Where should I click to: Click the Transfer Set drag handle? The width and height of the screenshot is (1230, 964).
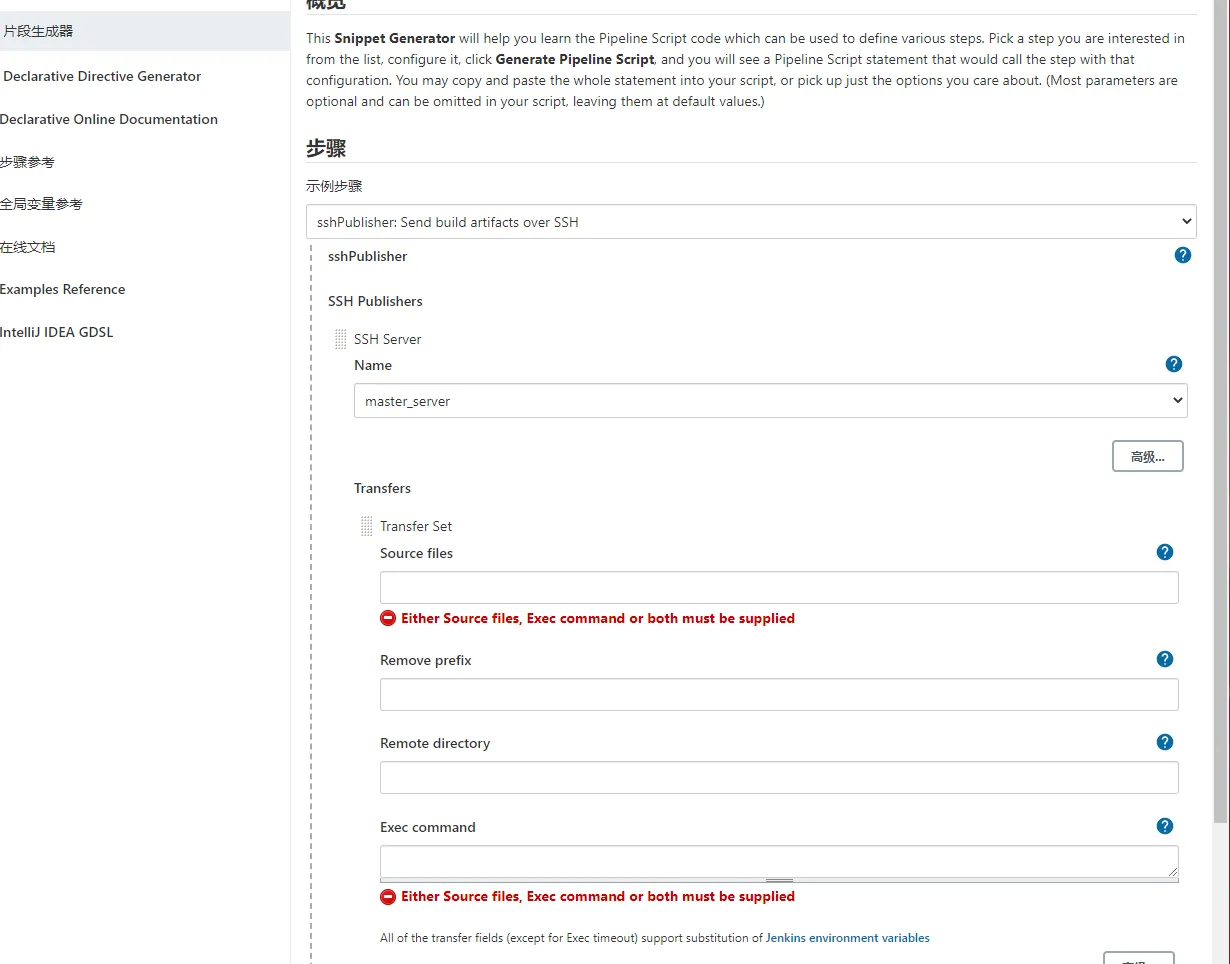click(366, 526)
